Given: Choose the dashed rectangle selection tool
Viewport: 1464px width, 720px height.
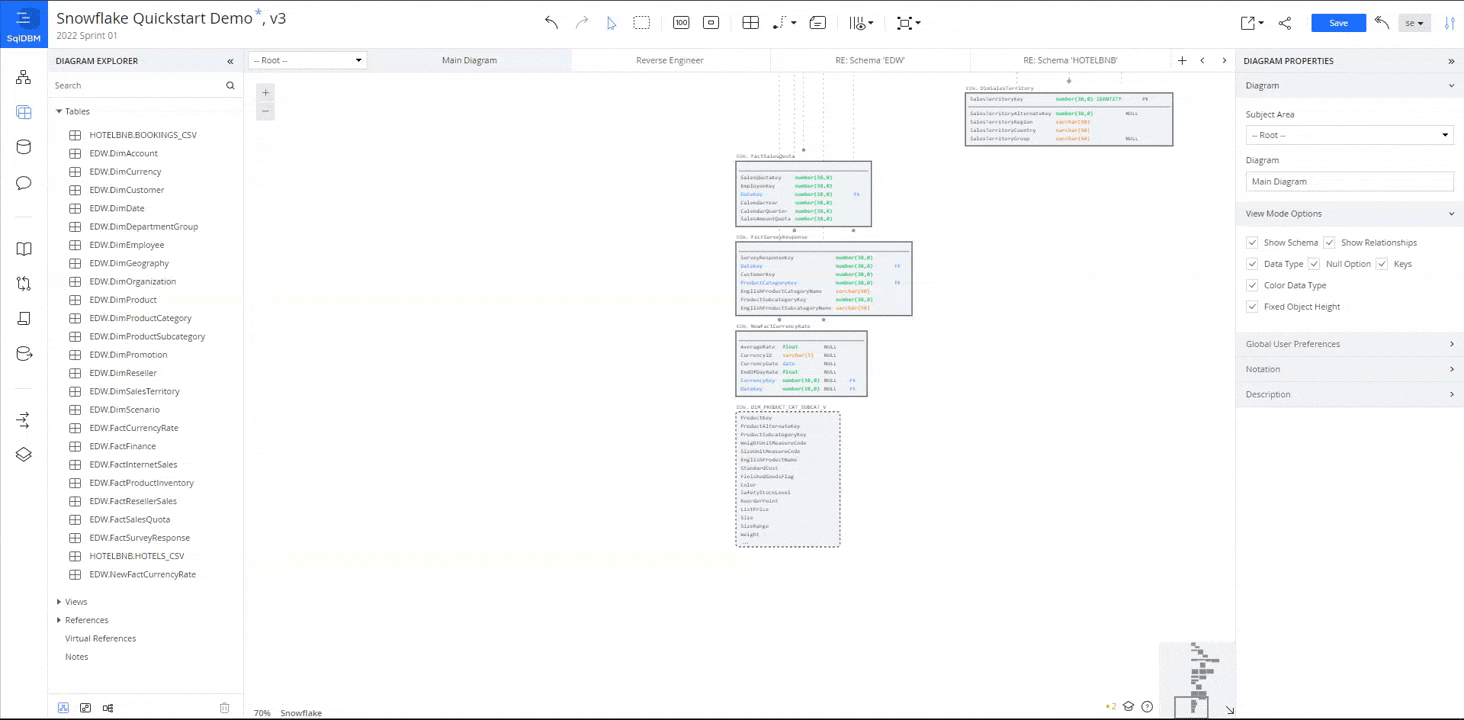Looking at the screenshot, I should 642,23.
